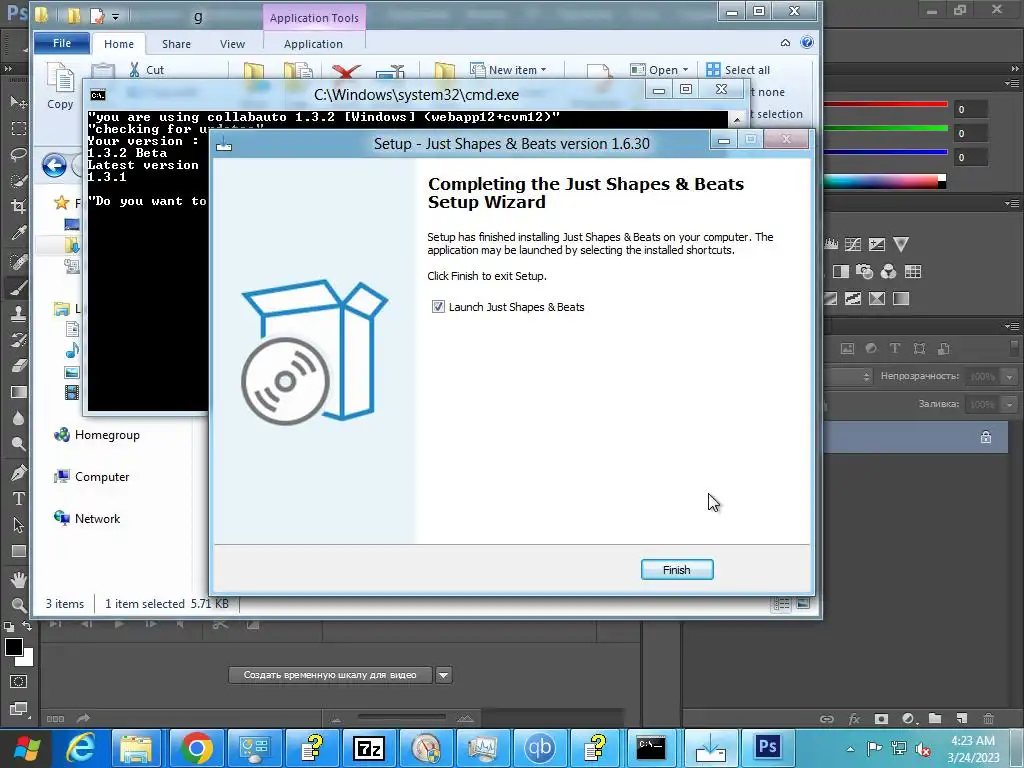Click the green color channel slider

pos(885,128)
